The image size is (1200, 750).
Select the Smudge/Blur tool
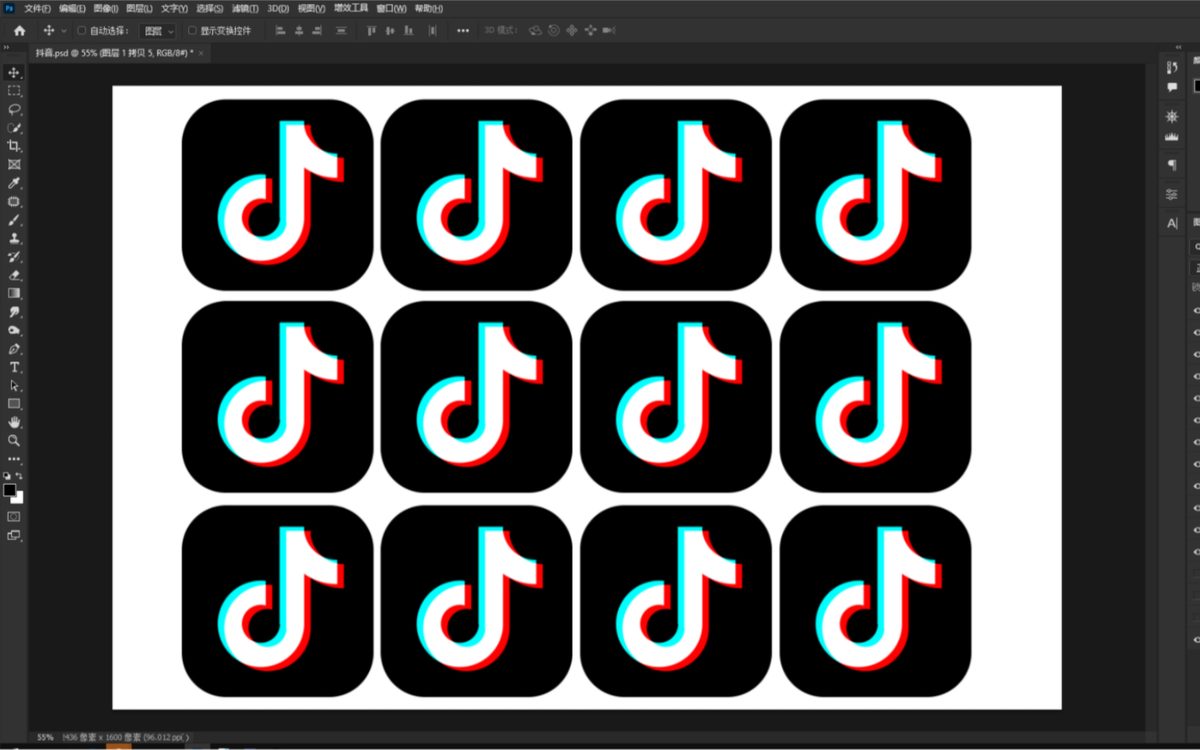[14, 312]
